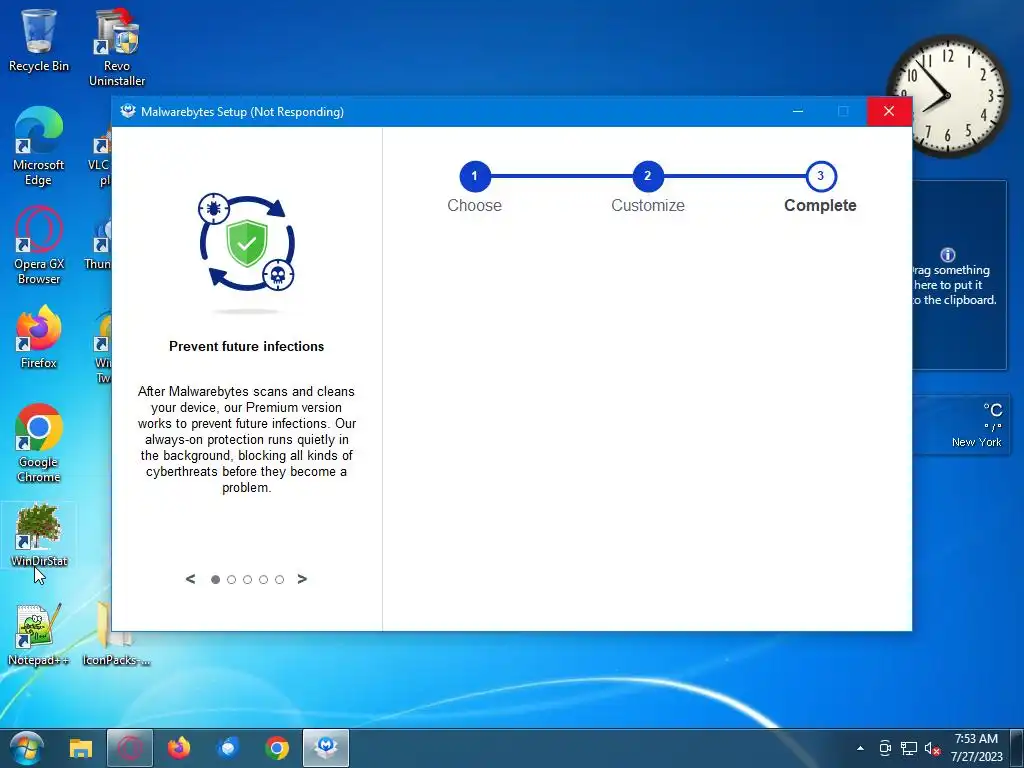Select Opera GX Browser desktop icon
The image size is (1024, 768).
(39, 246)
